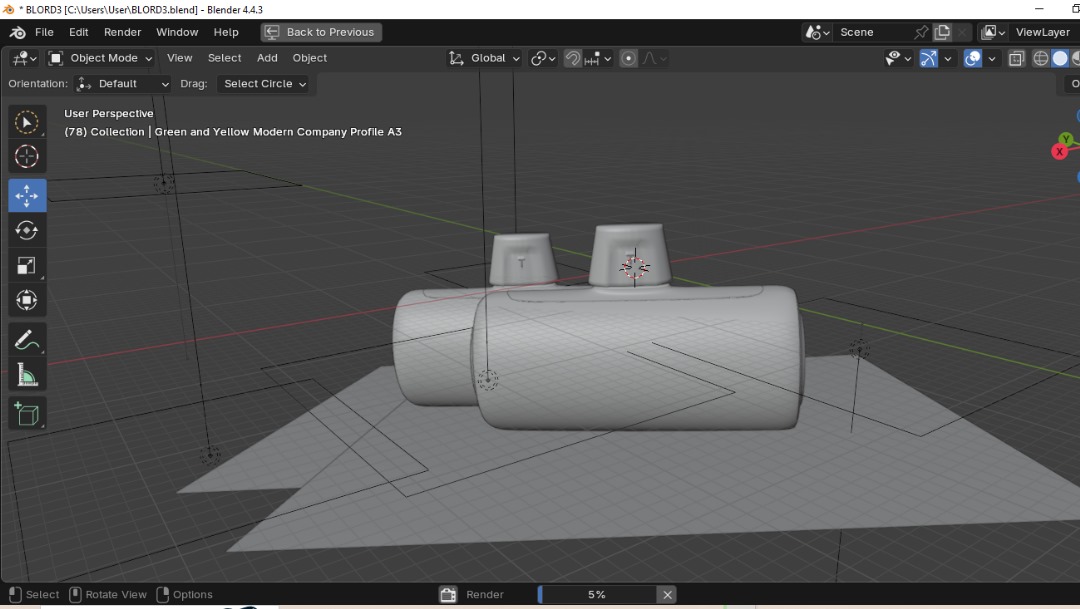
Task: Open the viewport Object menu
Action: (310, 59)
